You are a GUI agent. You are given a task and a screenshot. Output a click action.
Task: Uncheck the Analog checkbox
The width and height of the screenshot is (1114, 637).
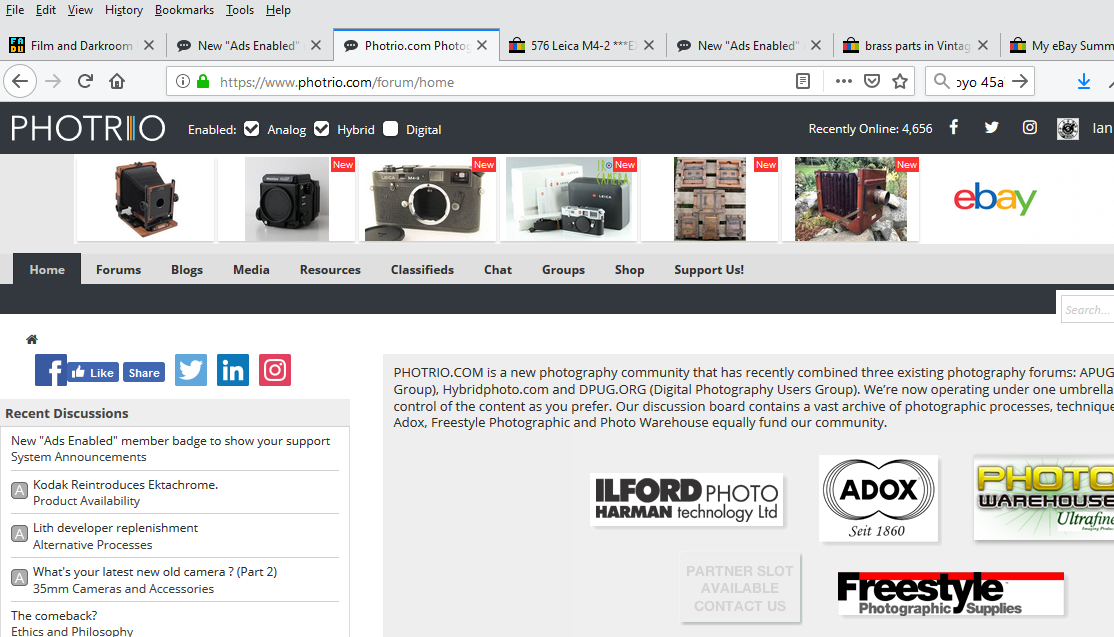click(x=252, y=129)
